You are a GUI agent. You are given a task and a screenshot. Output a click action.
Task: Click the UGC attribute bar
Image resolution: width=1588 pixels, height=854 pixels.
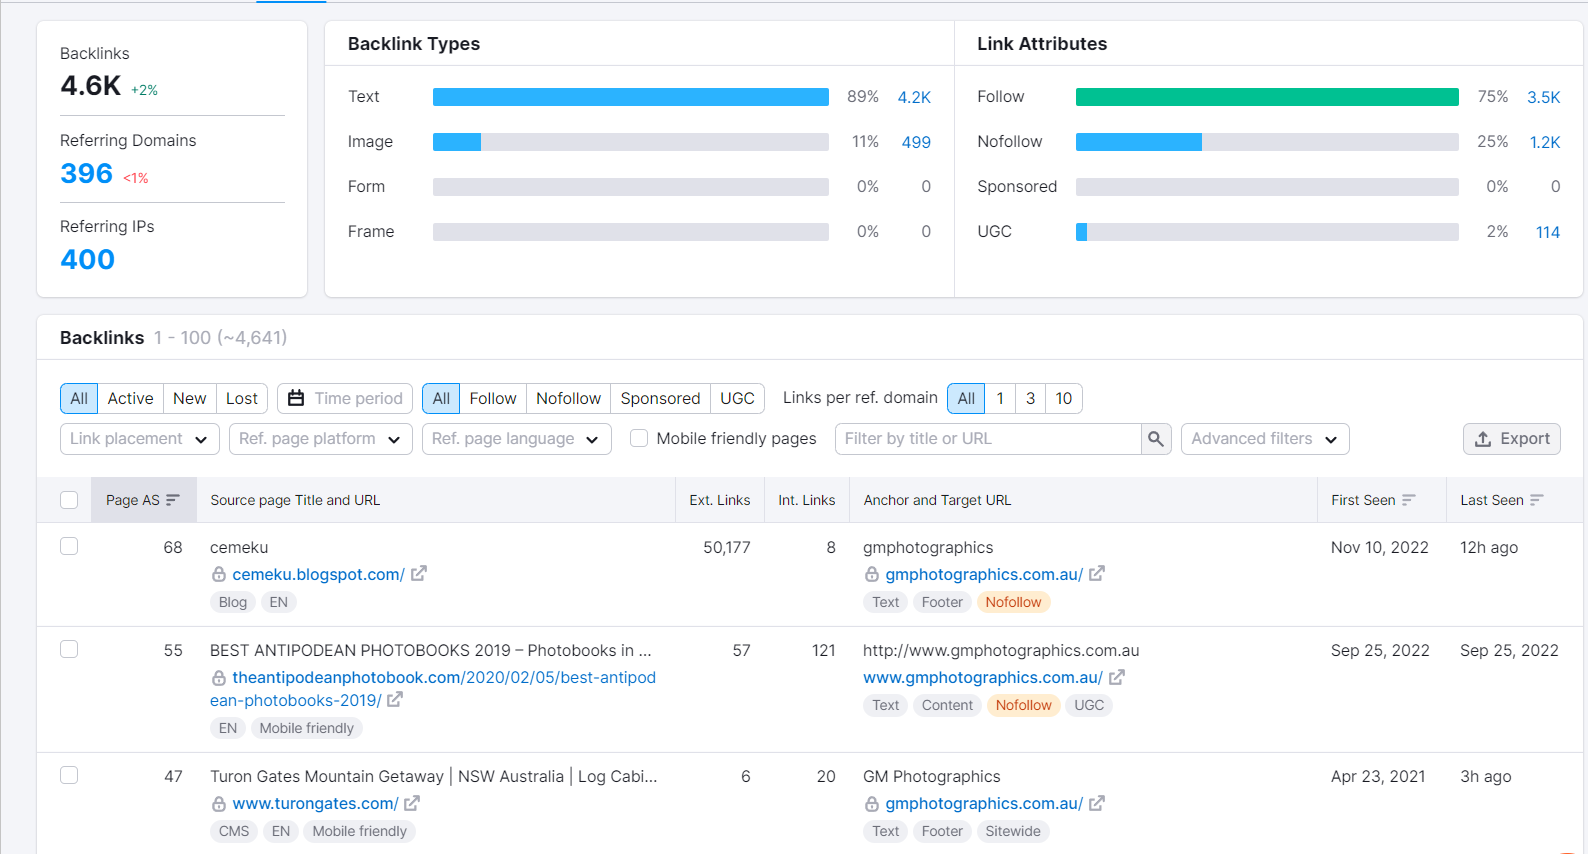(x=1267, y=232)
